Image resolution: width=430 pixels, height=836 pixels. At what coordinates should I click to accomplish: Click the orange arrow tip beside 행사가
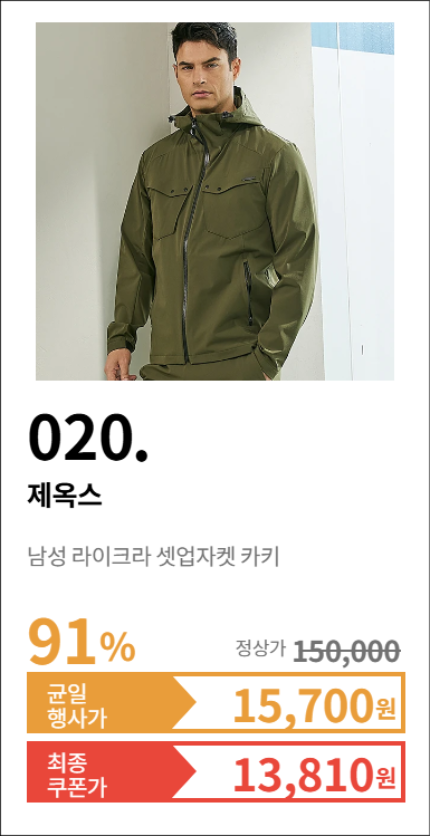(x=184, y=703)
